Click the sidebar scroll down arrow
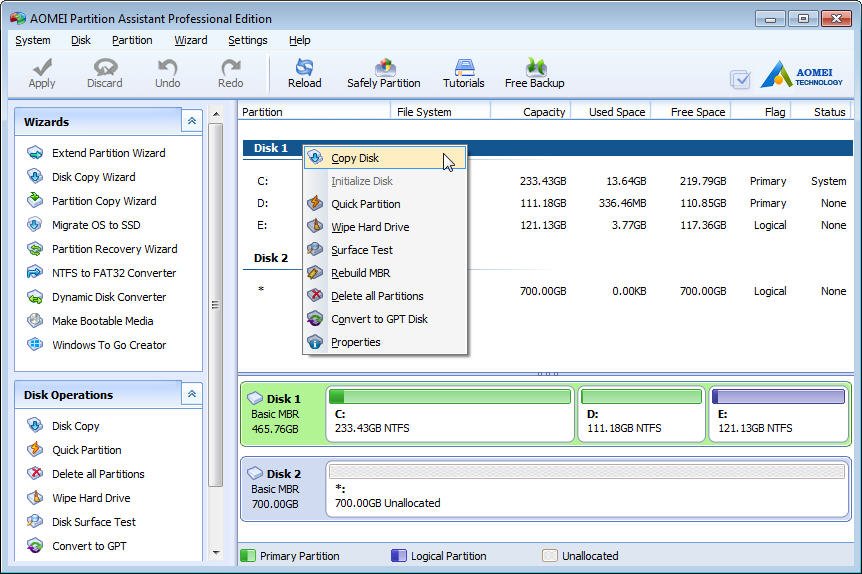The width and height of the screenshot is (862, 574). click(x=215, y=552)
